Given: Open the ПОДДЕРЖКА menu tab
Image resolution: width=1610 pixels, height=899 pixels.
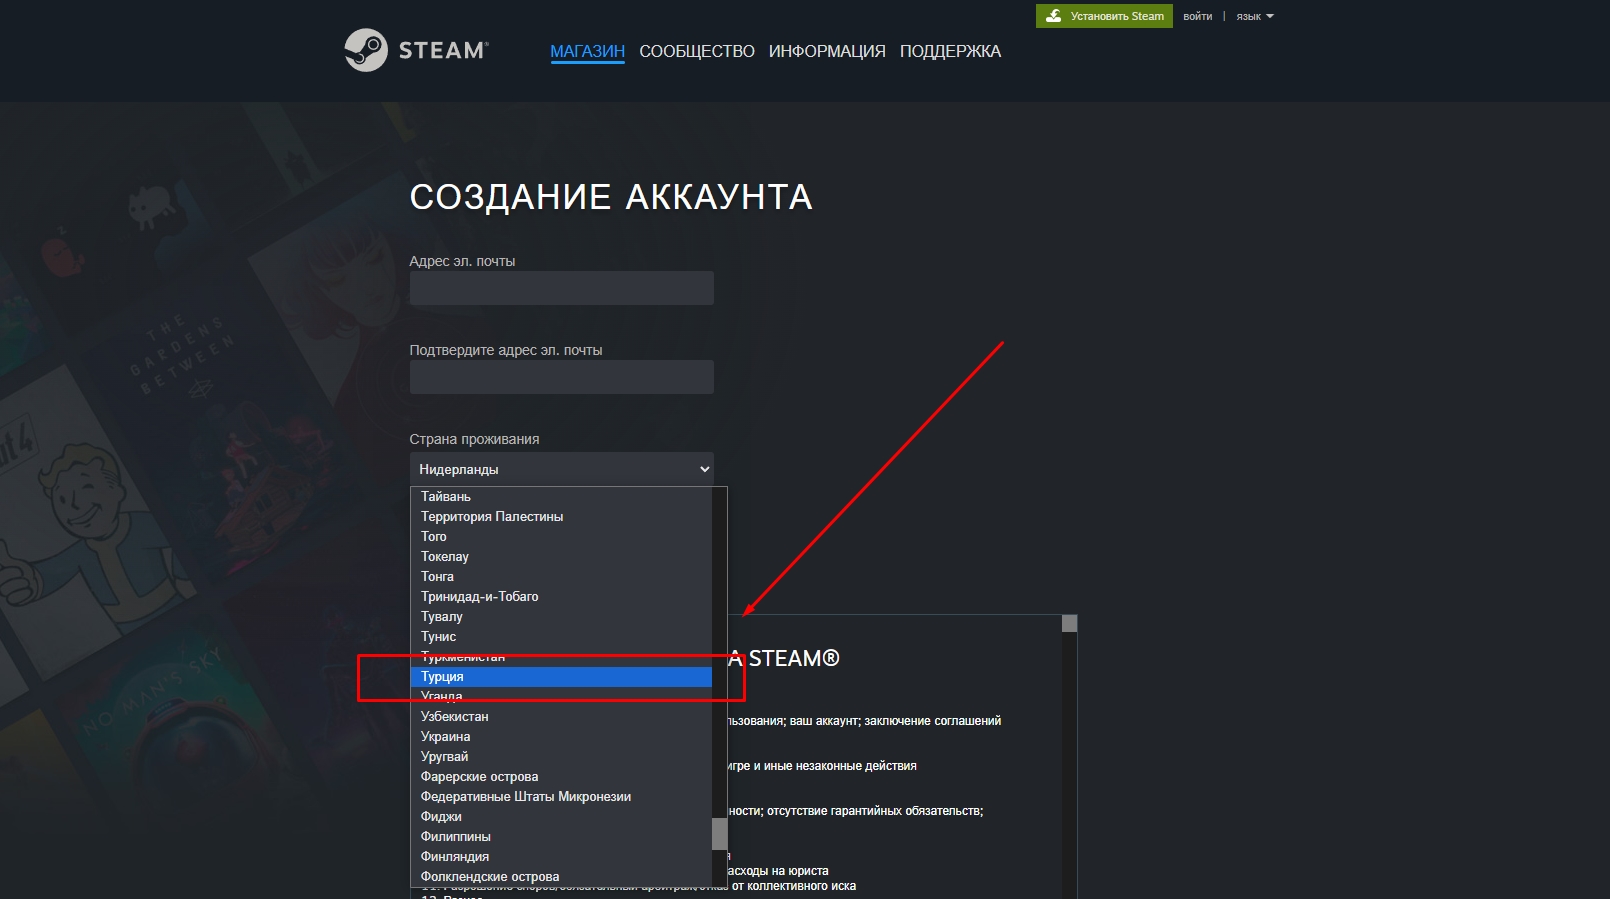Looking at the screenshot, I should (950, 51).
